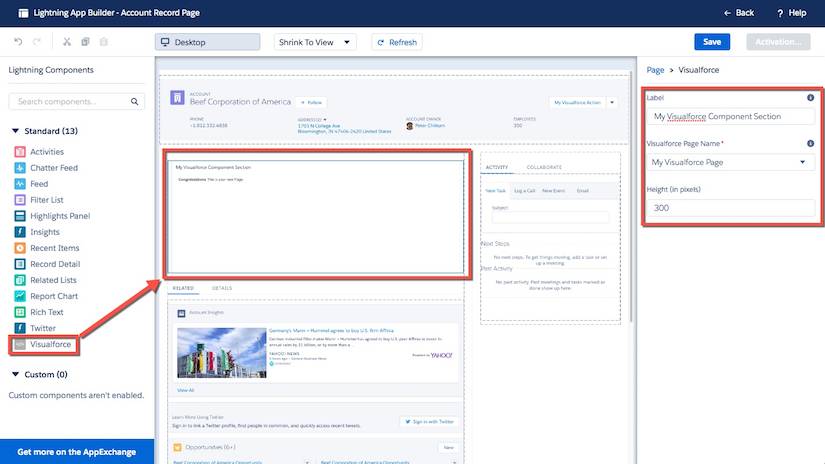
Task: Select the Recent Items component icon
Action: (x=20, y=248)
